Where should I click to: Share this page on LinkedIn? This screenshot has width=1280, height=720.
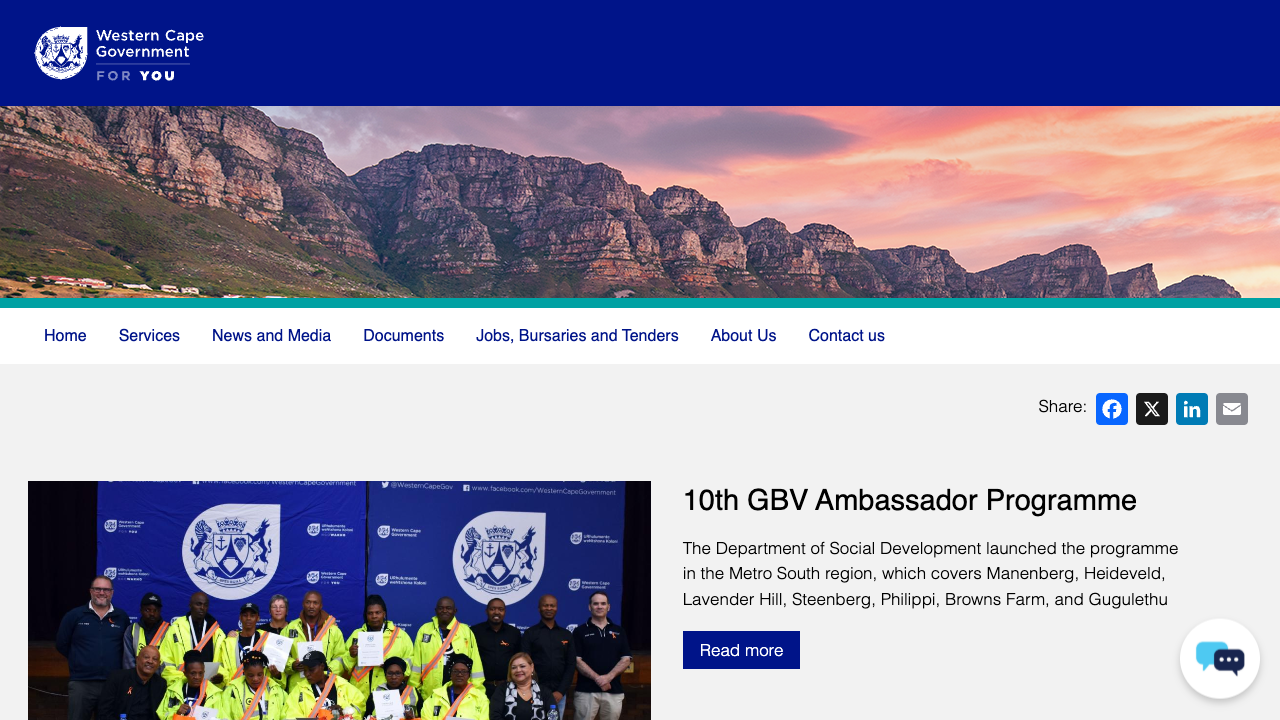[x=1191, y=409]
